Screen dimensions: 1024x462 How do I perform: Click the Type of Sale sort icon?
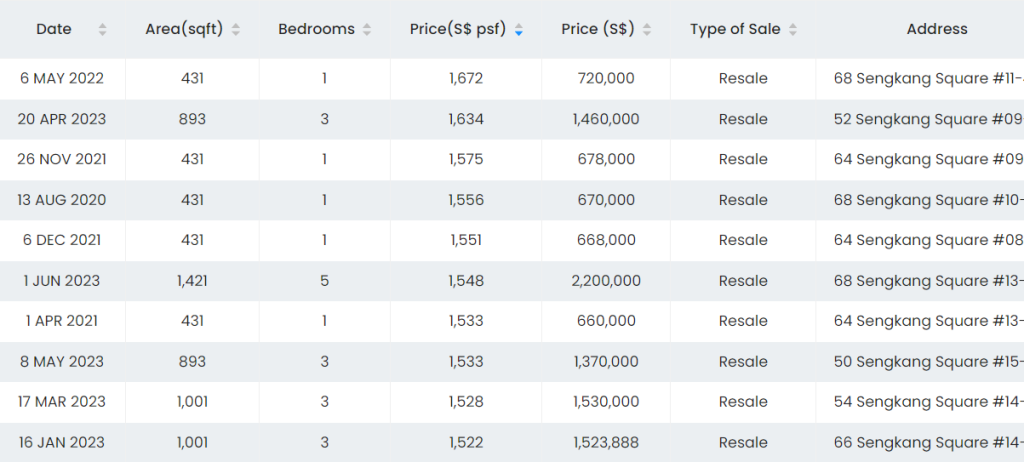tap(793, 30)
